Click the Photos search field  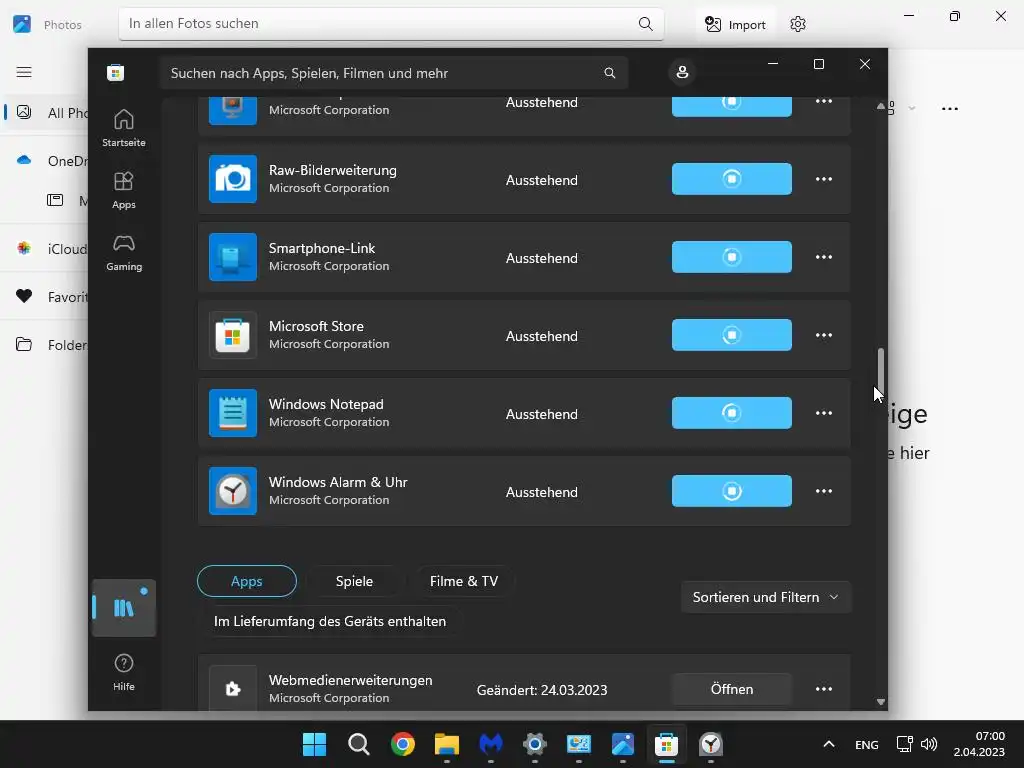pos(391,24)
